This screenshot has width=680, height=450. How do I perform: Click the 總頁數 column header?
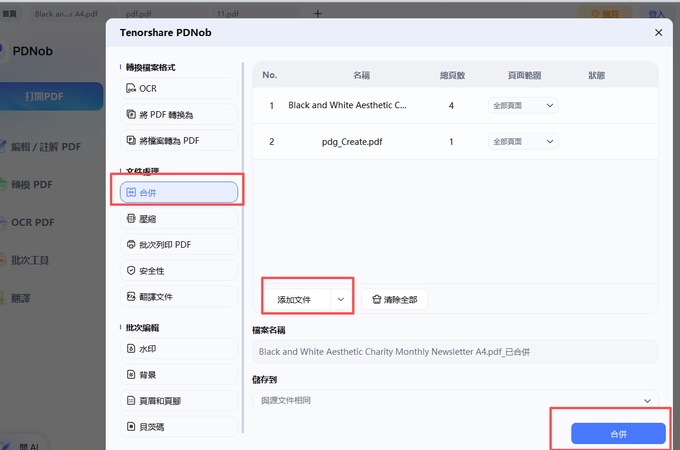click(x=452, y=75)
